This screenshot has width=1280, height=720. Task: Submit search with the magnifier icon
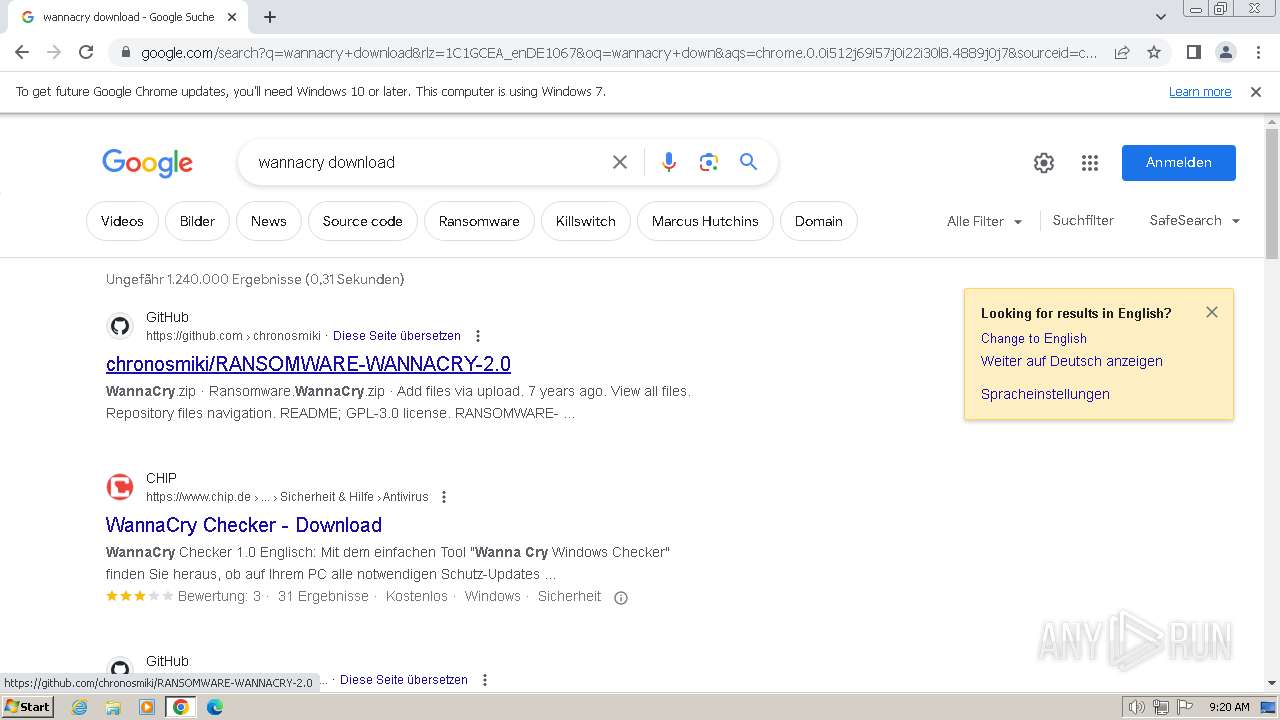coord(748,162)
